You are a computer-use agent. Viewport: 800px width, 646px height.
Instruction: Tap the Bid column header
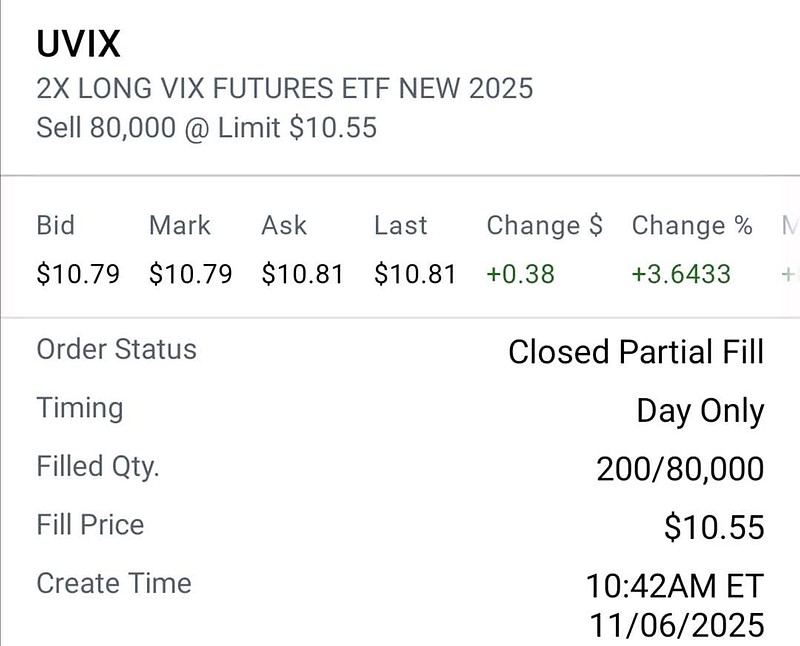click(55, 226)
